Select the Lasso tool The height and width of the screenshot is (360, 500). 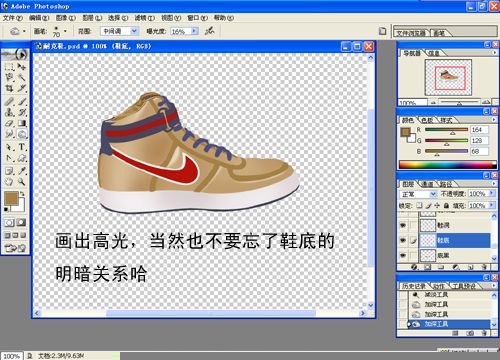[9, 77]
